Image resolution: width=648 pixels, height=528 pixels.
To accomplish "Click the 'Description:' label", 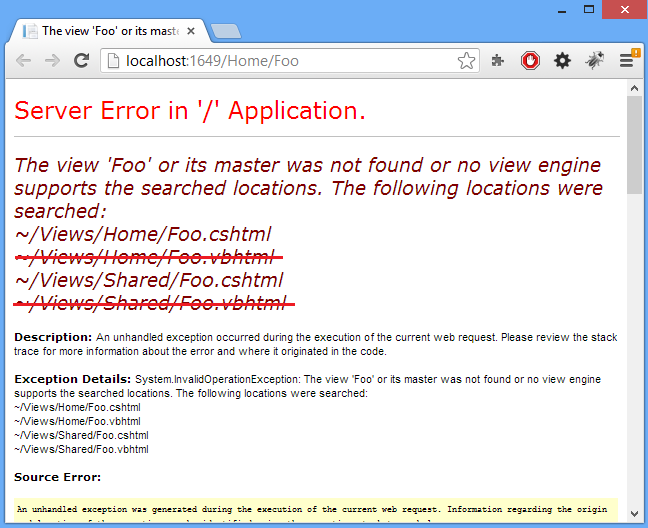I will pyautogui.click(x=53, y=337).
